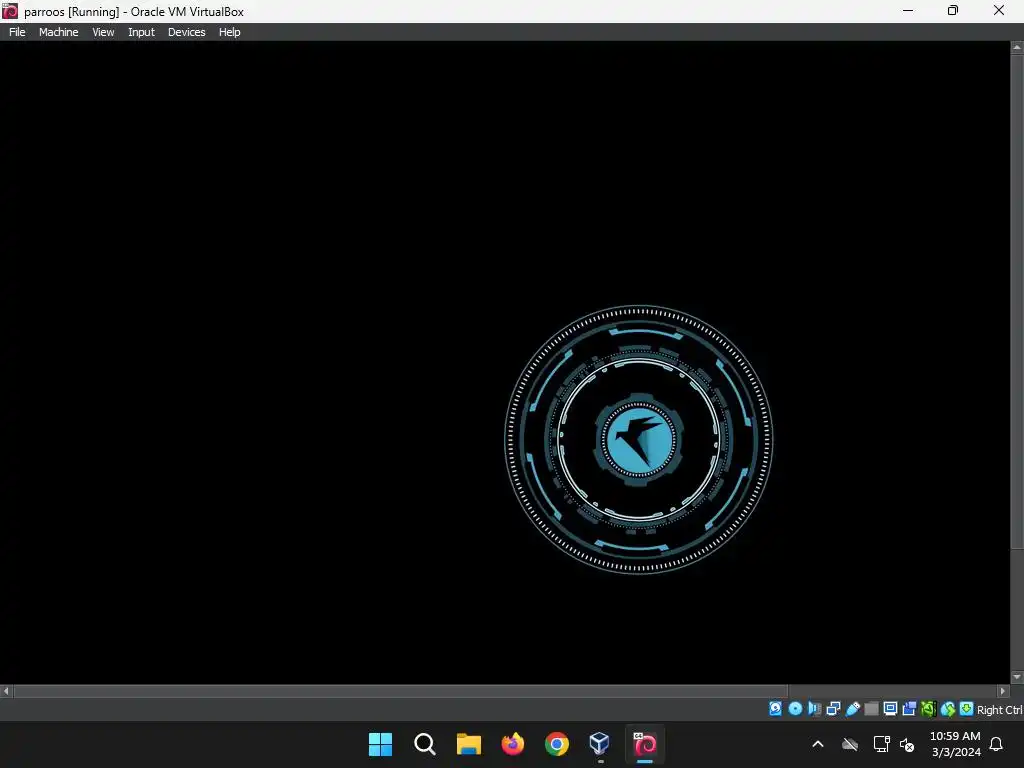Screen dimensions: 1024x768
Task: Click the running parroos VM taskbar icon
Action: click(x=645, y=744)
